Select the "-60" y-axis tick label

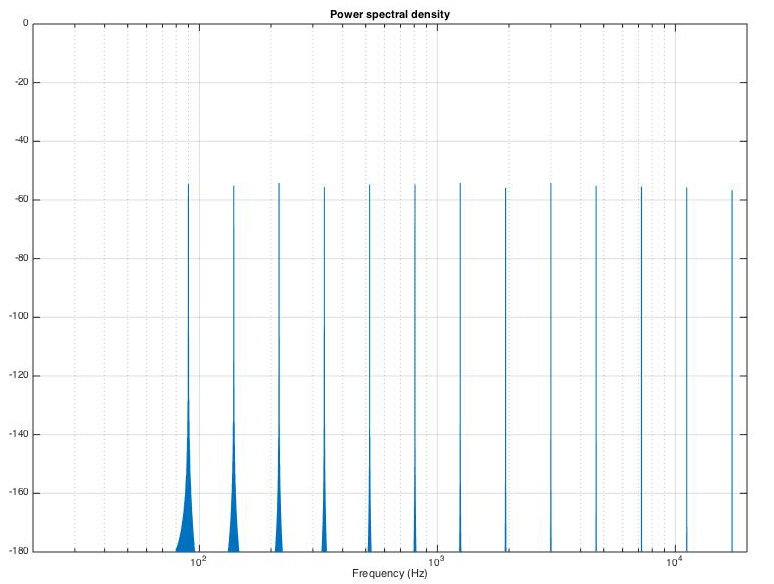tap(22, 199)
